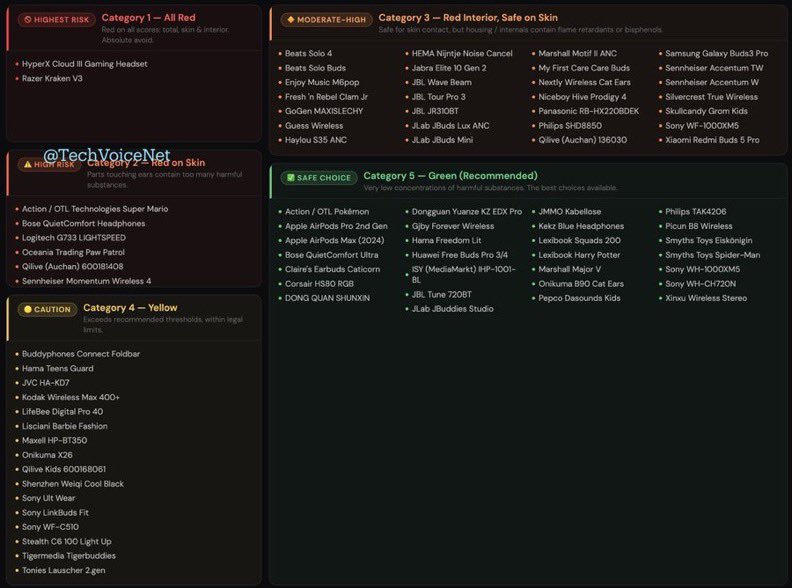Click the HIGHEST RISK badge
Viewport: 792px width, 588px height.
point(57,20)
